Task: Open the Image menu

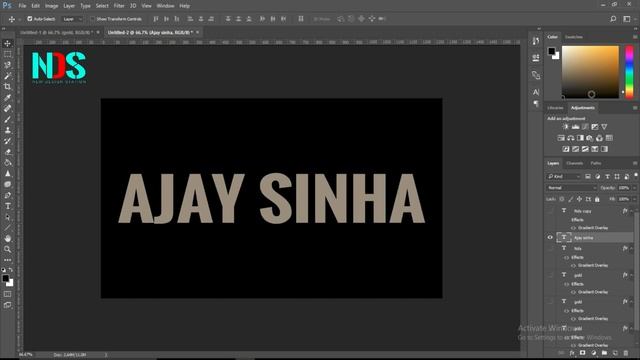Action: click(x=51, y=6)
